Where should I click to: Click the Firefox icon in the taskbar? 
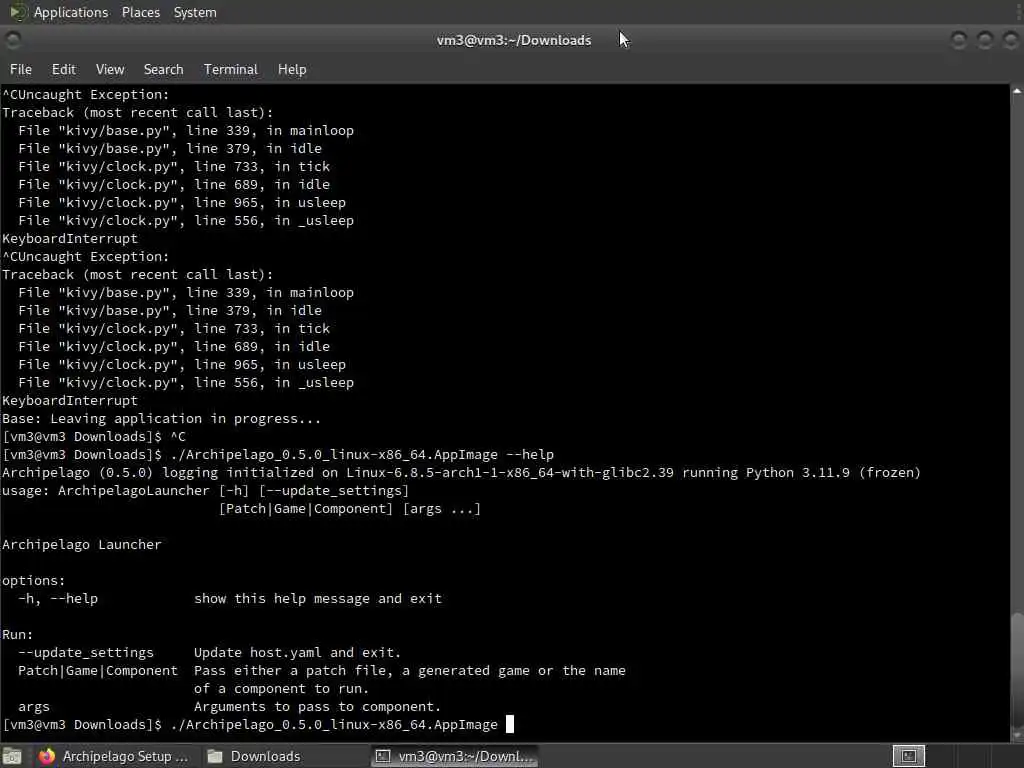click(x=47, y=756)
